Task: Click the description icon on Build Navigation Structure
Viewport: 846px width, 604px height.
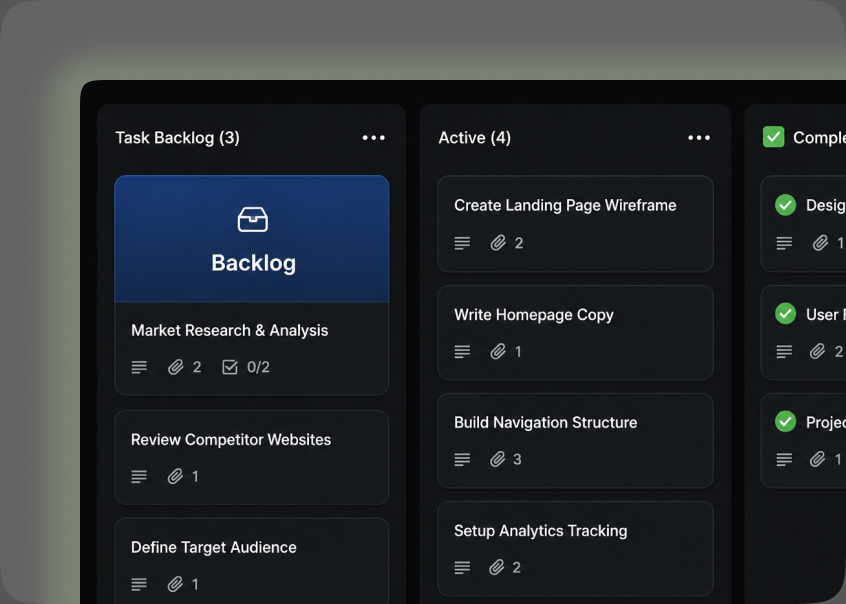Action: (x=462, y=459)
